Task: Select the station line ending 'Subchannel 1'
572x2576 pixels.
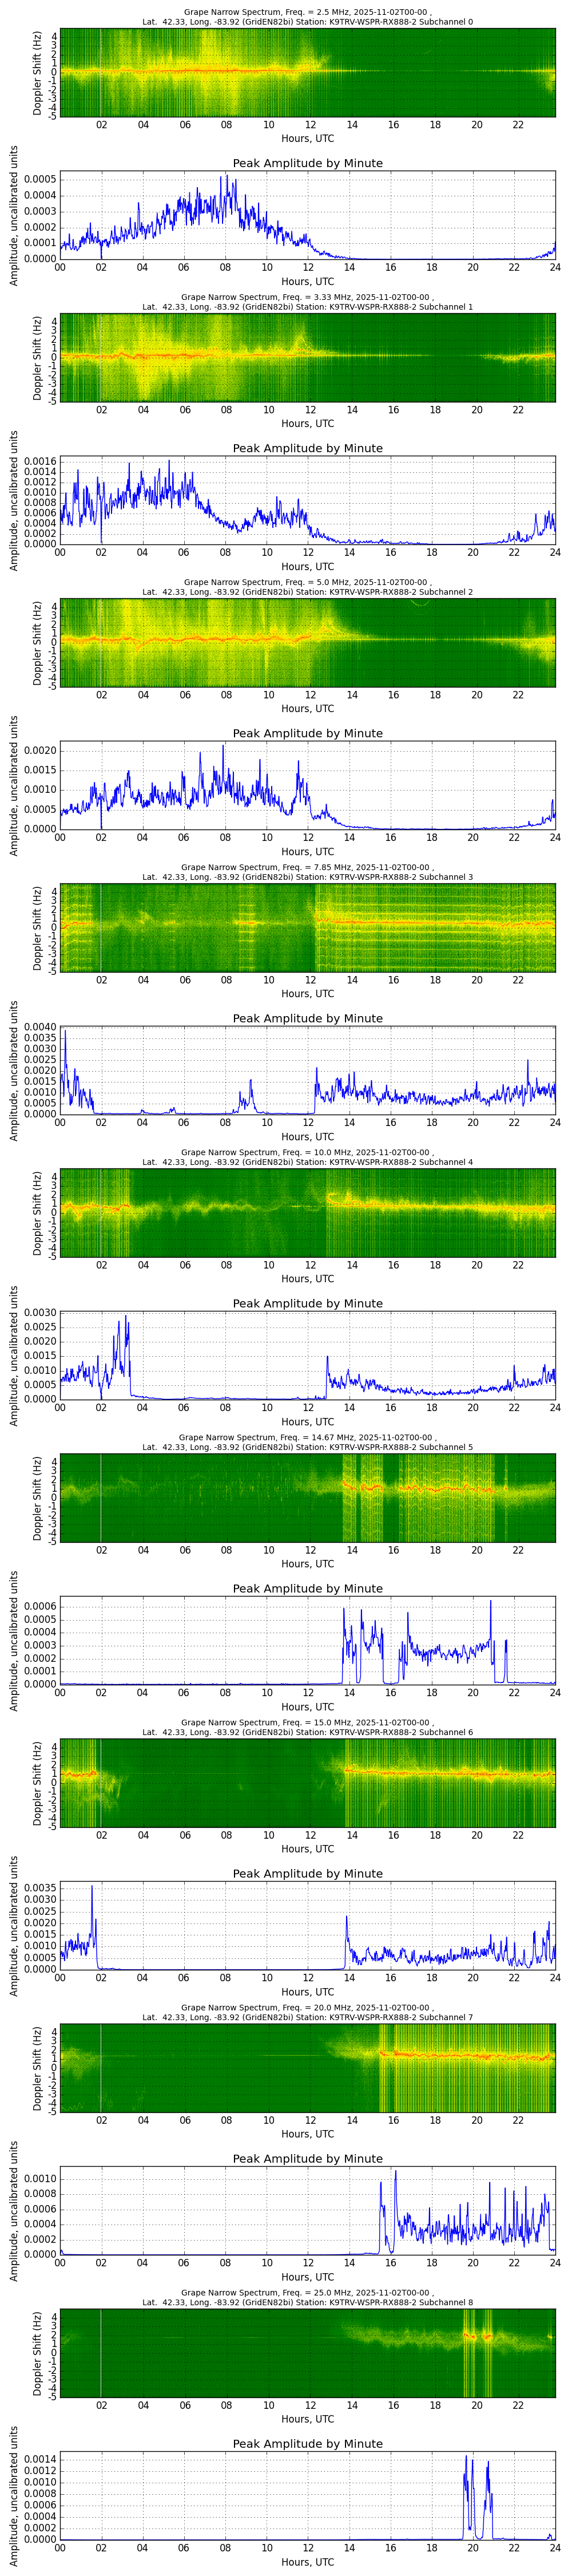Action: 308,307
